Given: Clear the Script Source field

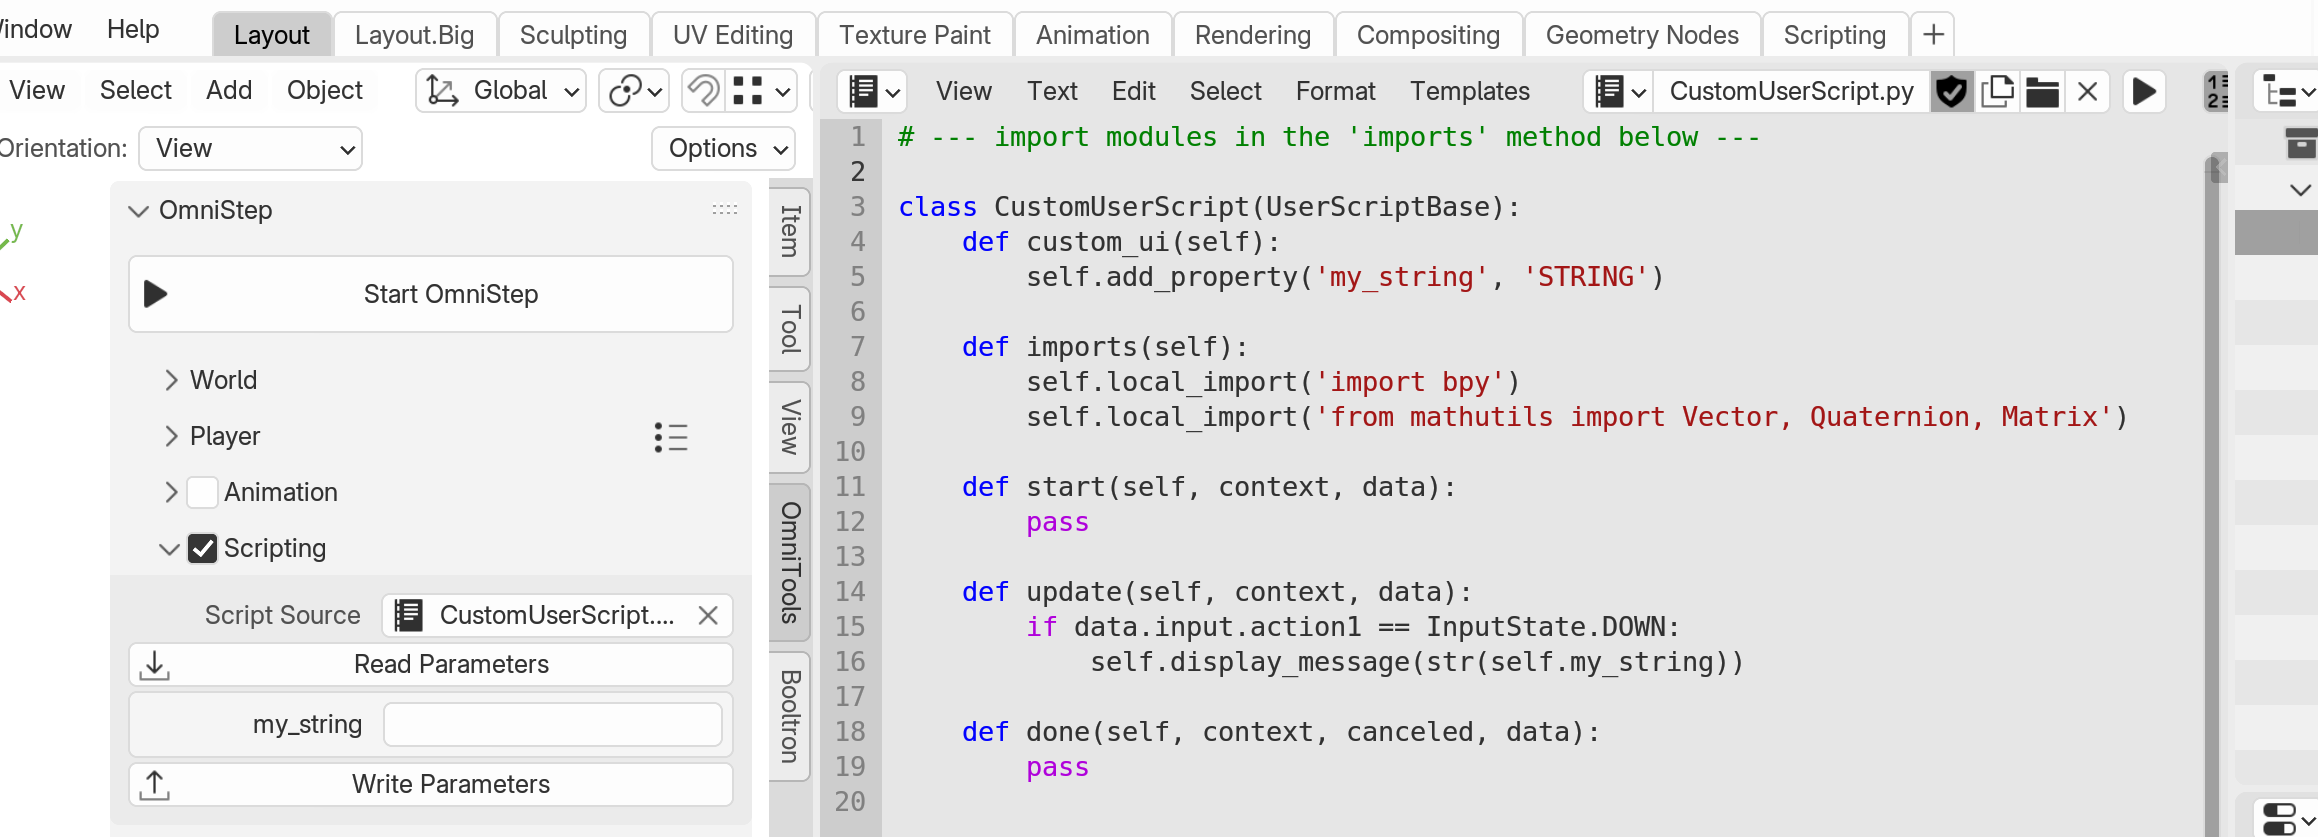Looking at the screenshot, I should pyautogui.click(x=708, y=615).
